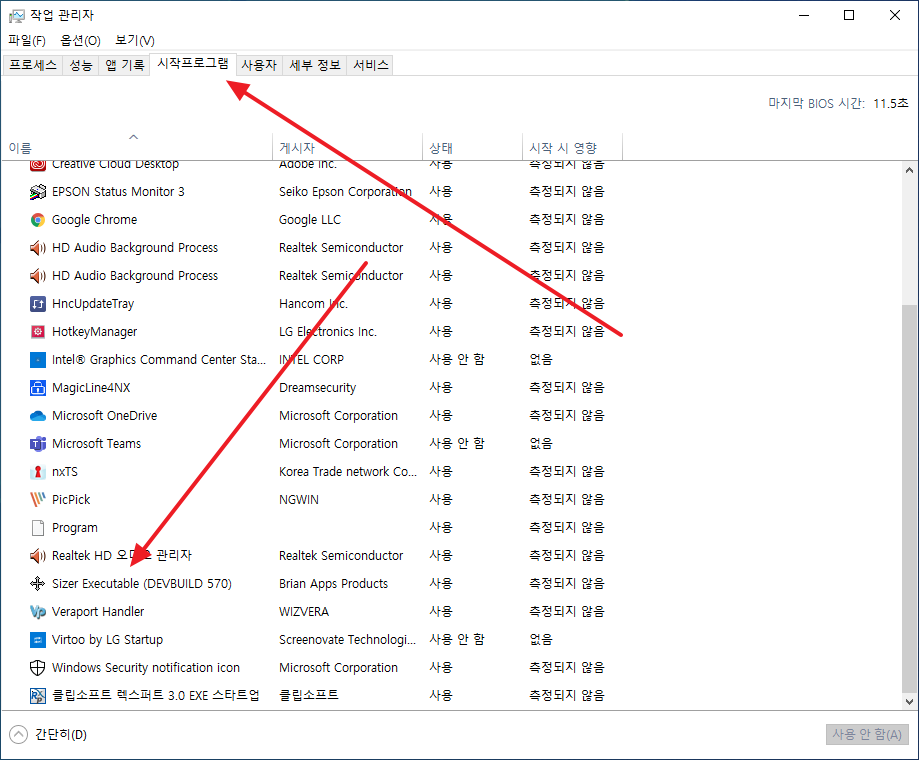The height and width of the screenshot is (760, 919).
Task: Click the HotkeyManager icon
Action: tap(38, 332)
